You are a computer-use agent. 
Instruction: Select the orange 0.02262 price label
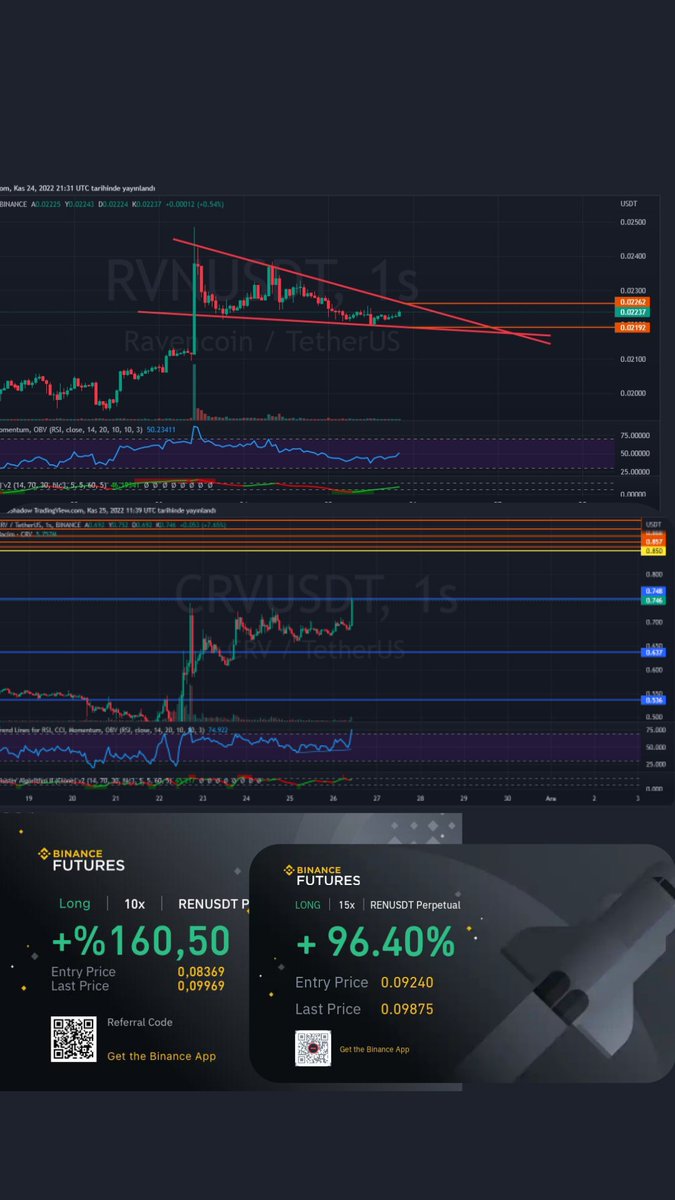click(630, 302)
